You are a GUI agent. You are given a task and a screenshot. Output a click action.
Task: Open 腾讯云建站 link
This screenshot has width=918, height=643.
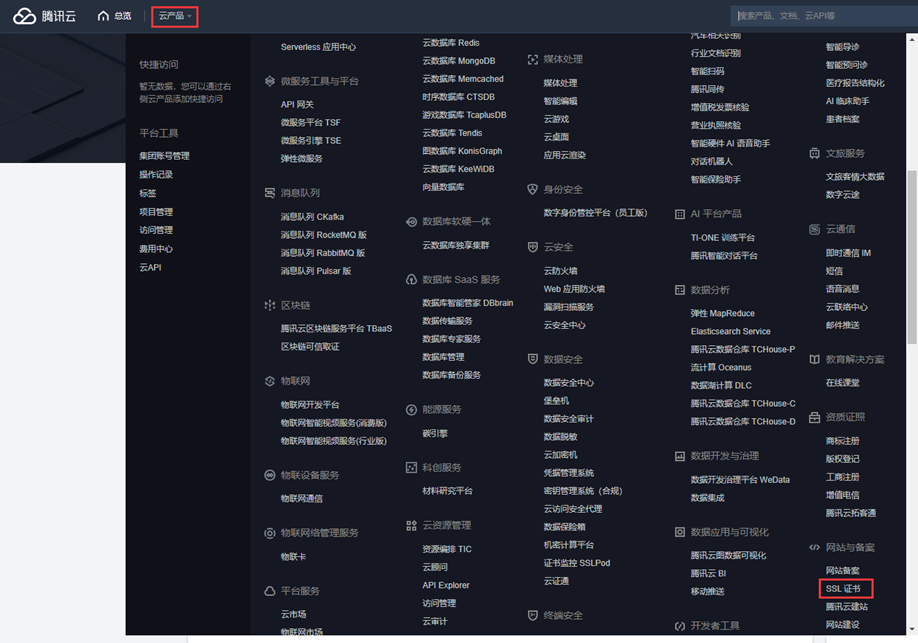tap(847, 607)
